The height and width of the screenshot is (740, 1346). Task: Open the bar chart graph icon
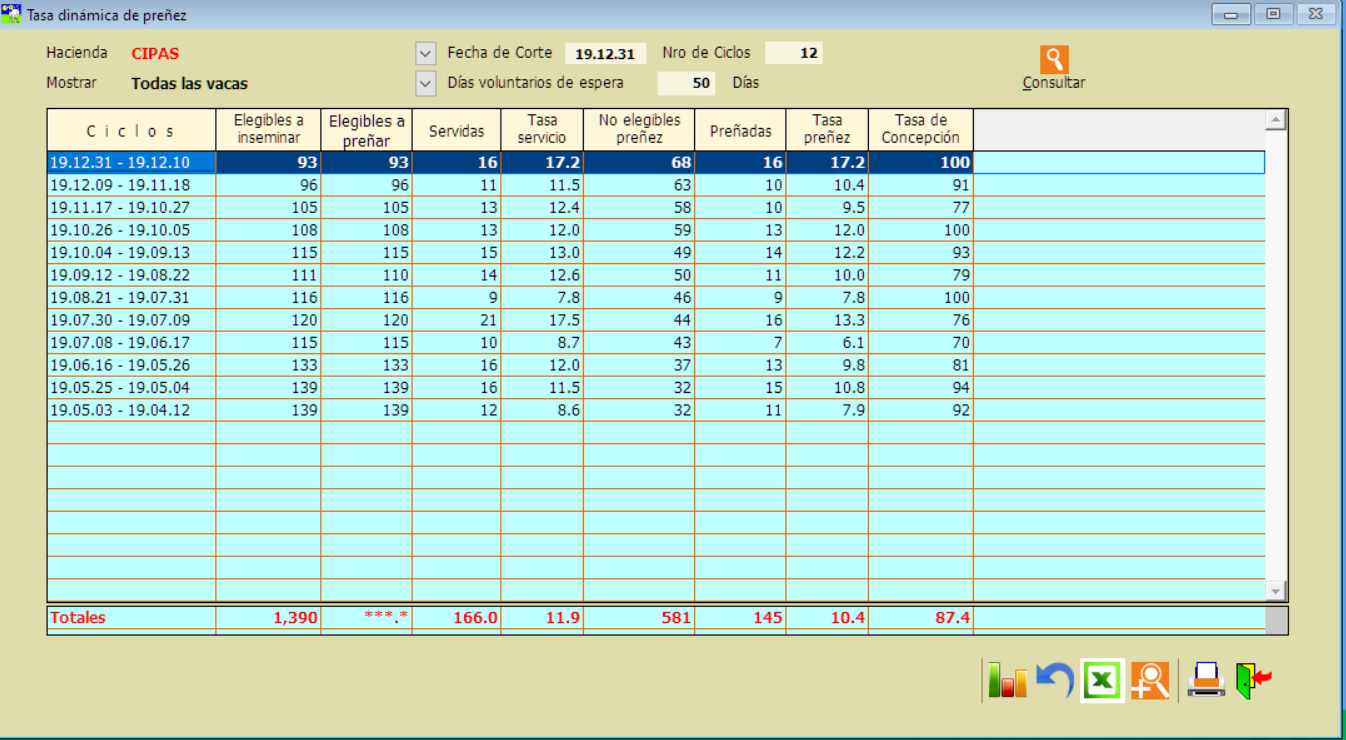tap(1007, 681)
